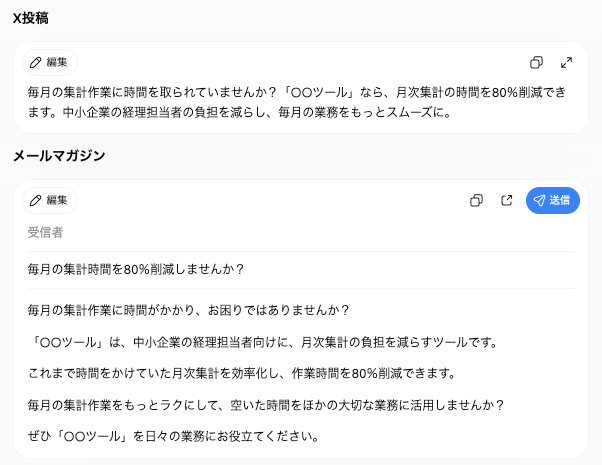Image resolution: width=602 pixels, height=465 pixels.
Task: Click the X投稿 section heading
Action: (x=31, y=18)
